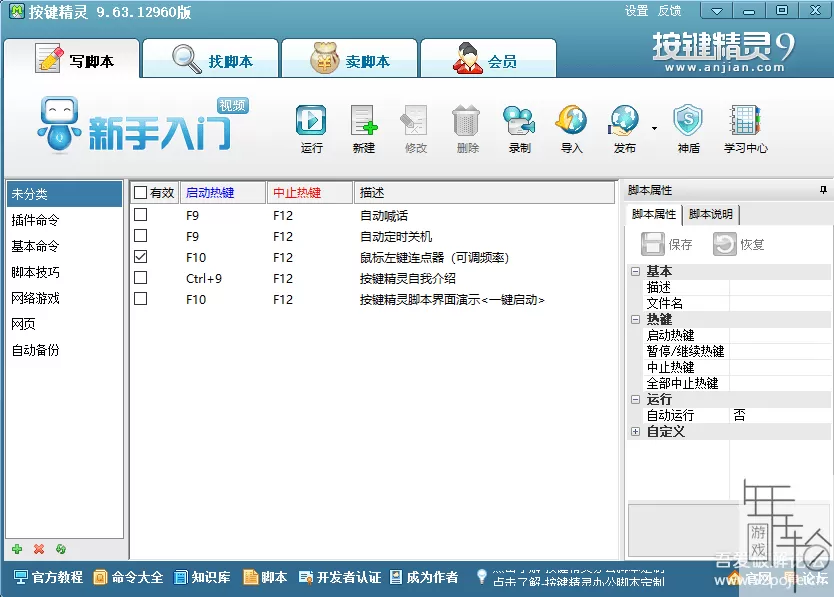834x597 pixels.
Task: Click the 启动热键 property value field
Action: (x=780, y=335)
